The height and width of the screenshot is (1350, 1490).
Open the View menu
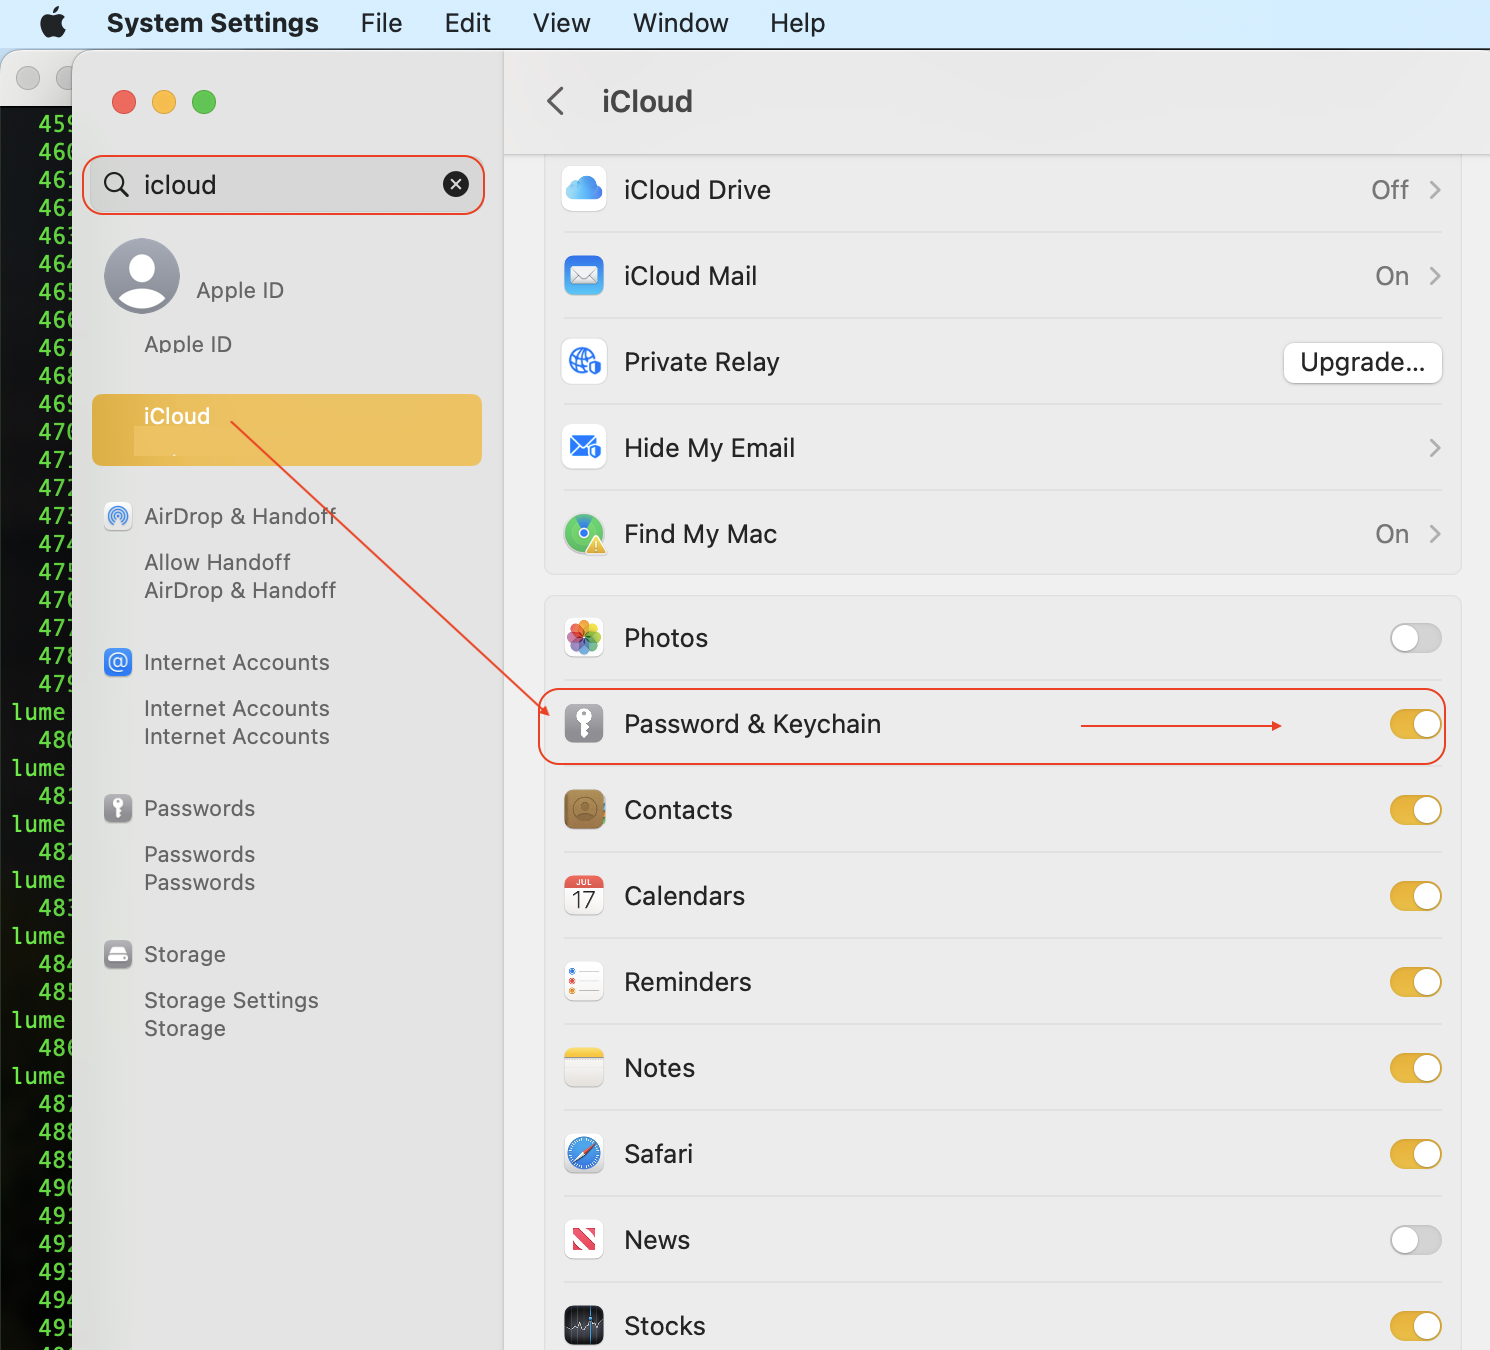(x=562, y=23)
